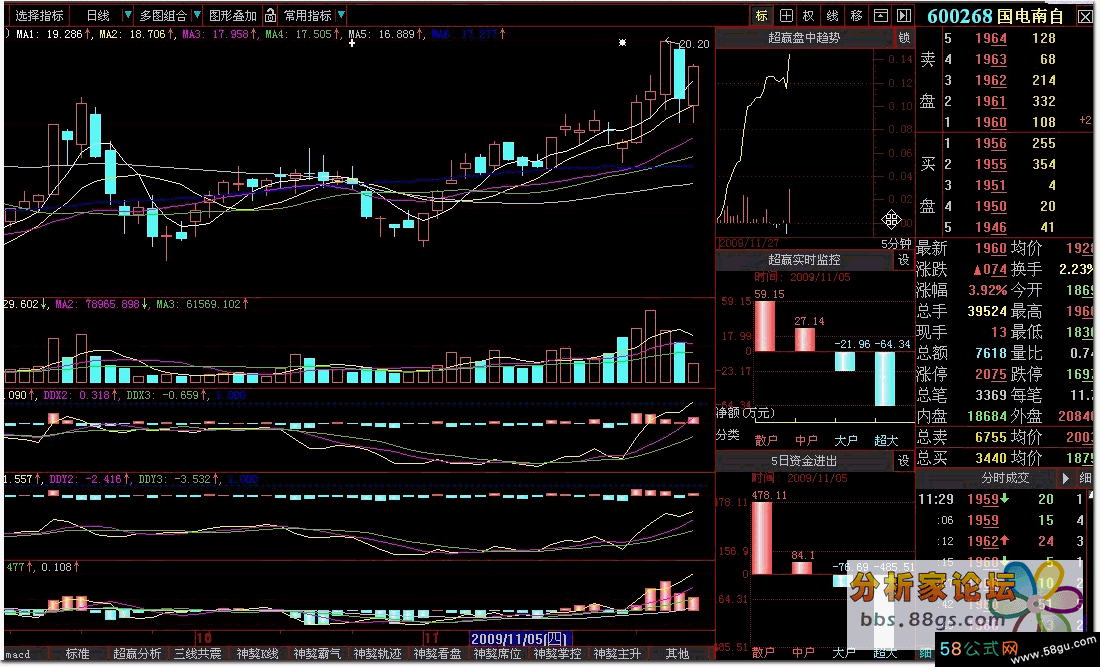Open the 选择指标 indicator selector
This screenshot has width=1100, height=667.
click(x=39, y=15)
